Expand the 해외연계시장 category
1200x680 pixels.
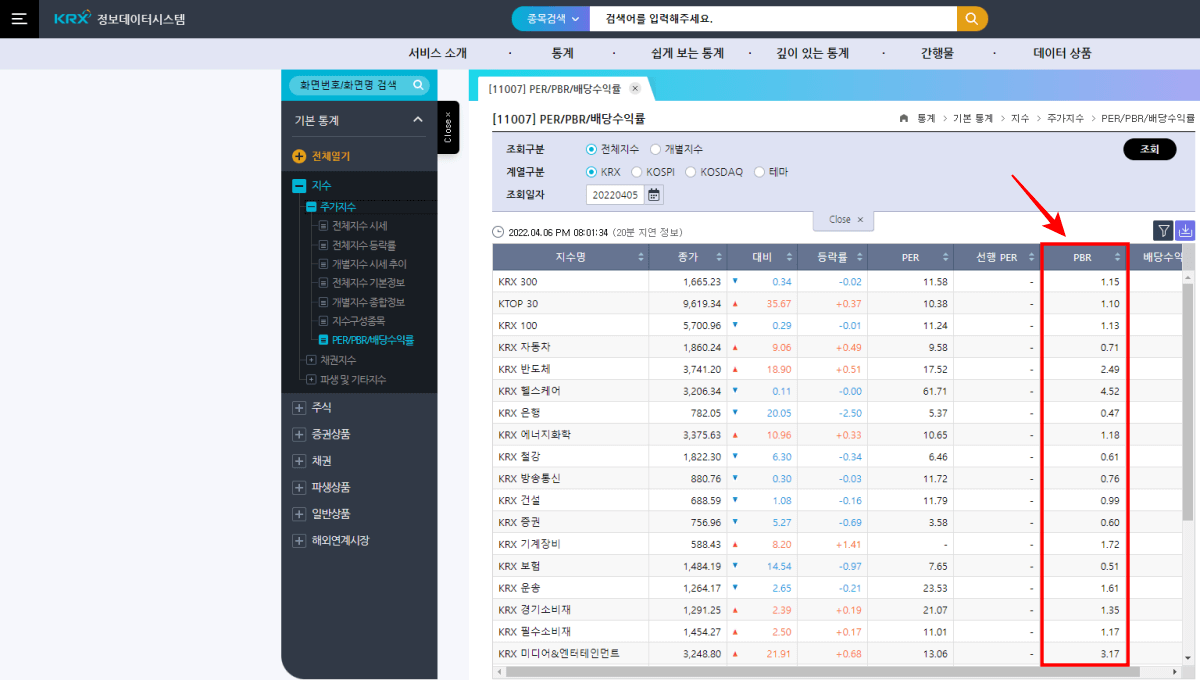[x=298, y=541]
